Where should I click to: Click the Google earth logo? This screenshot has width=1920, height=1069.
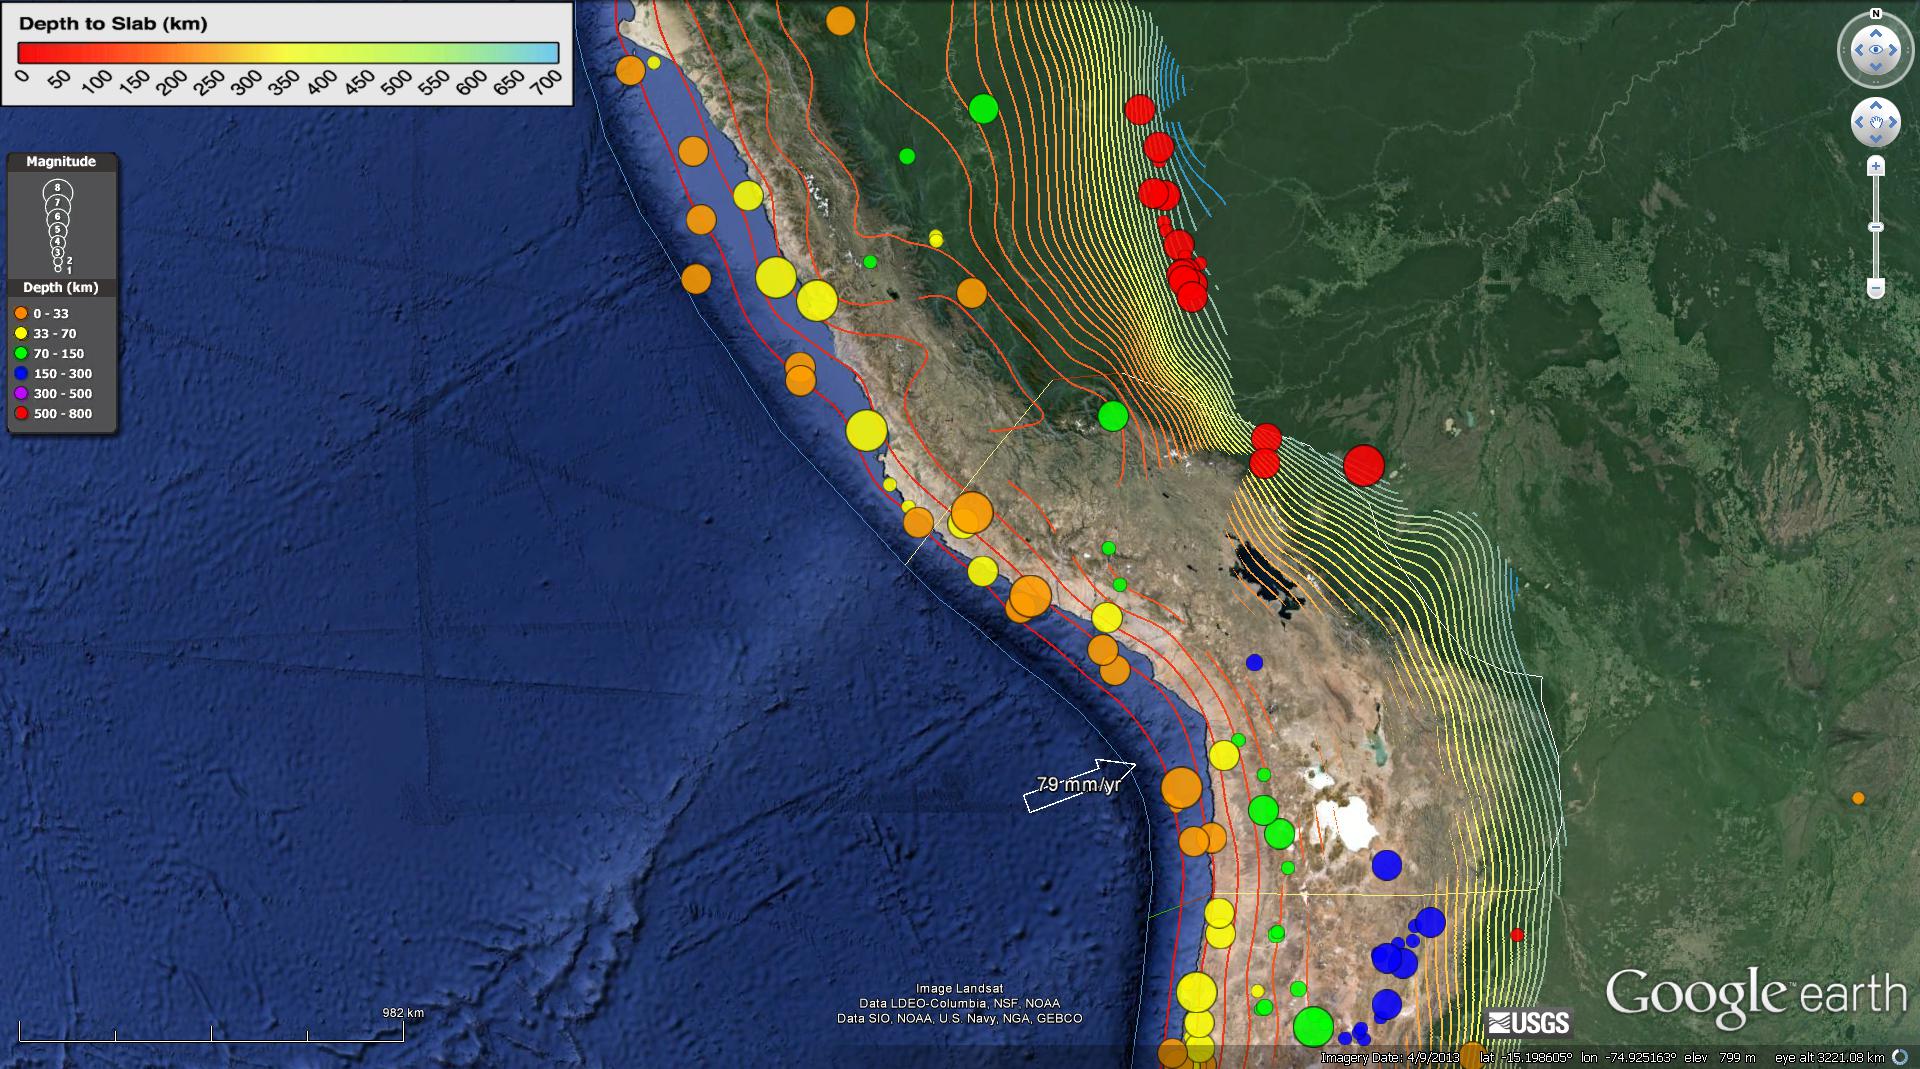click(x=1756, y=996)
